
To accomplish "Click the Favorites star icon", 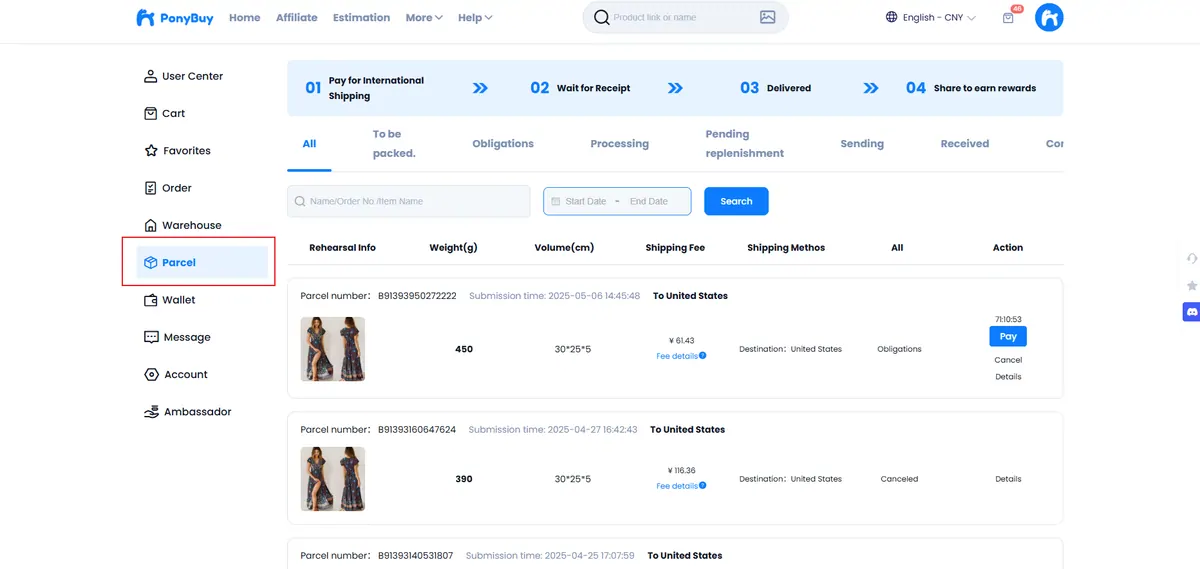I will [x=151, y=150].
